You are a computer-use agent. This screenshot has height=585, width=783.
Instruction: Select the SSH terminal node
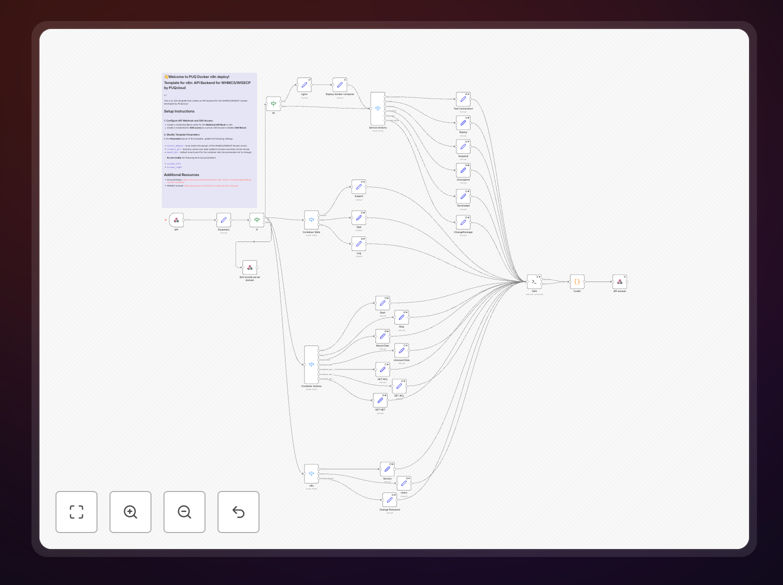(534, 282)
